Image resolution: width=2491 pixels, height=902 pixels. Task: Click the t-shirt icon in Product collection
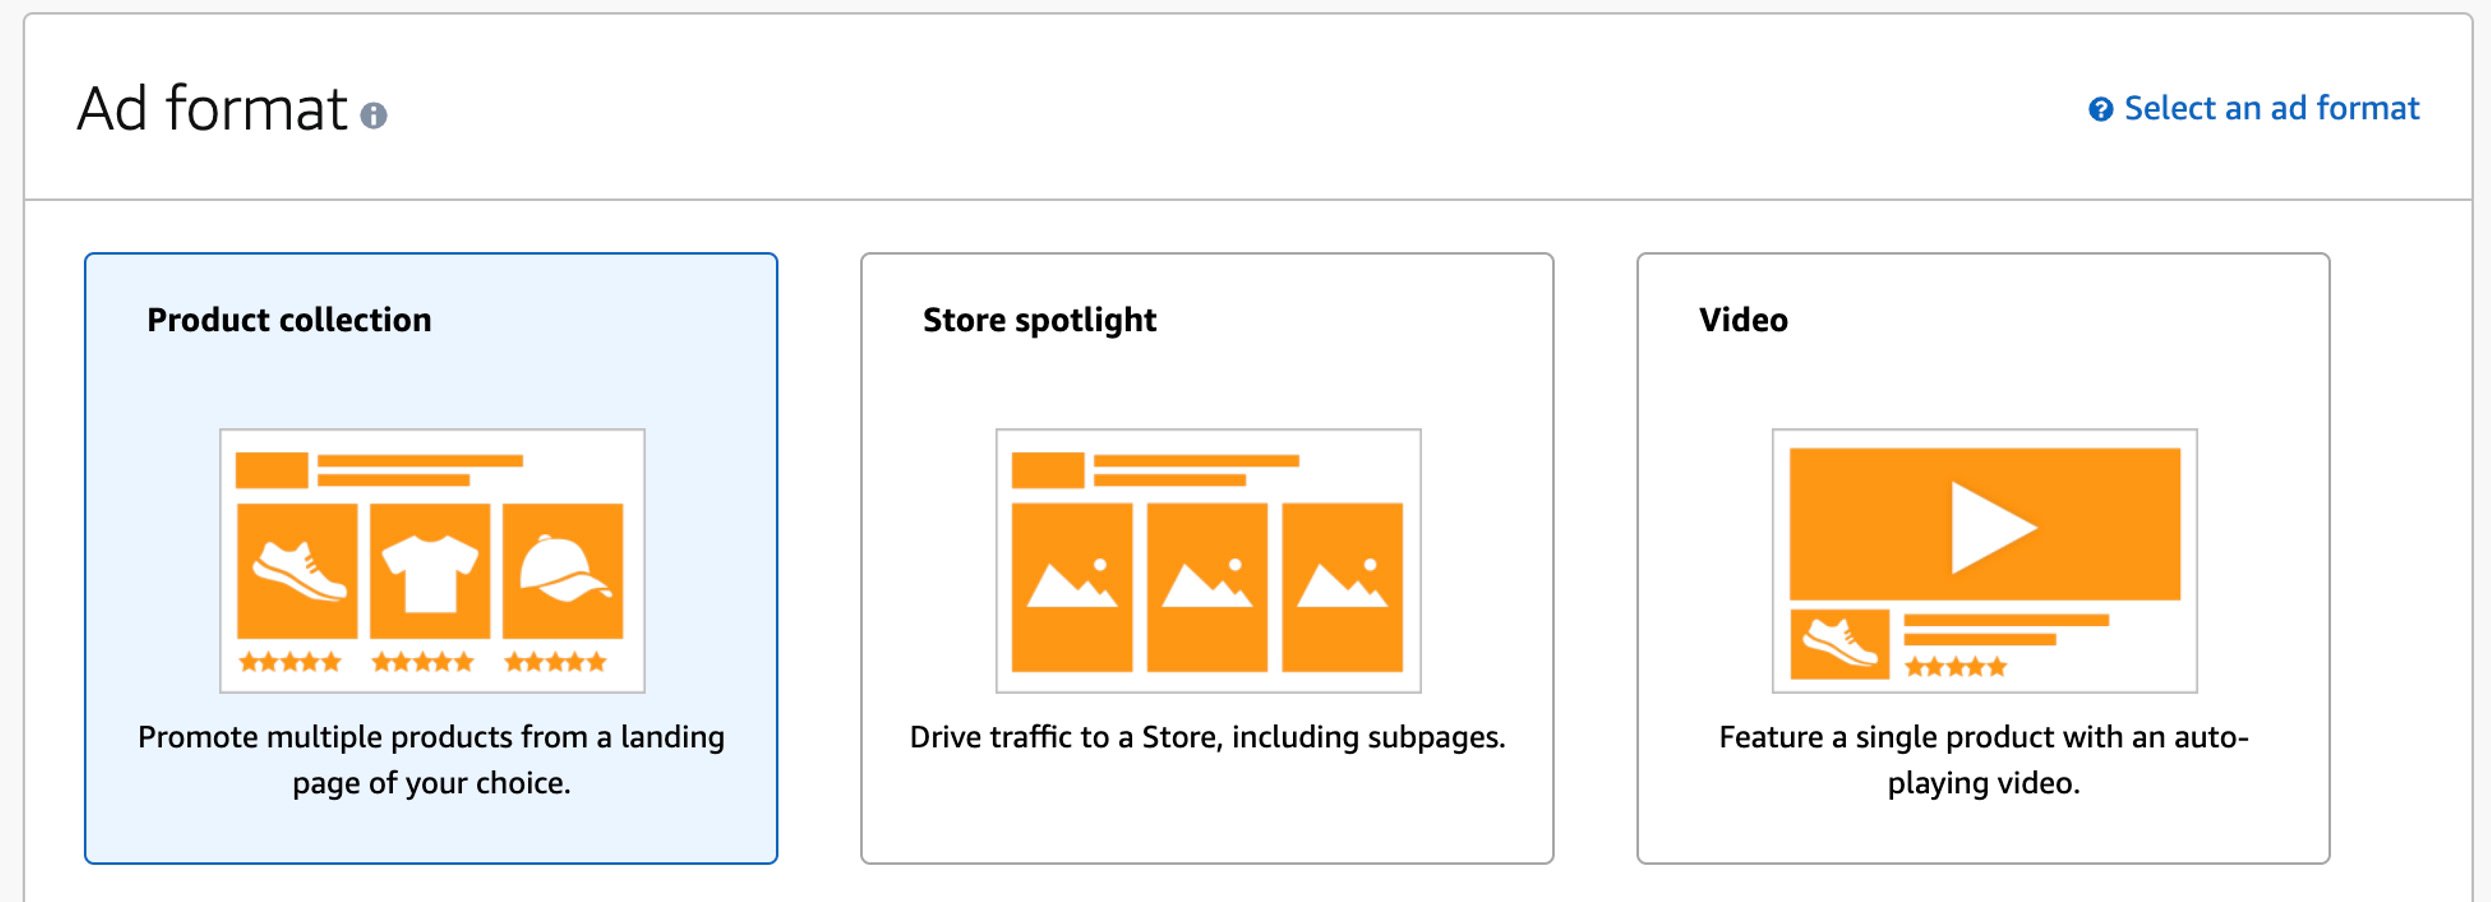click(x=430, y=571)
